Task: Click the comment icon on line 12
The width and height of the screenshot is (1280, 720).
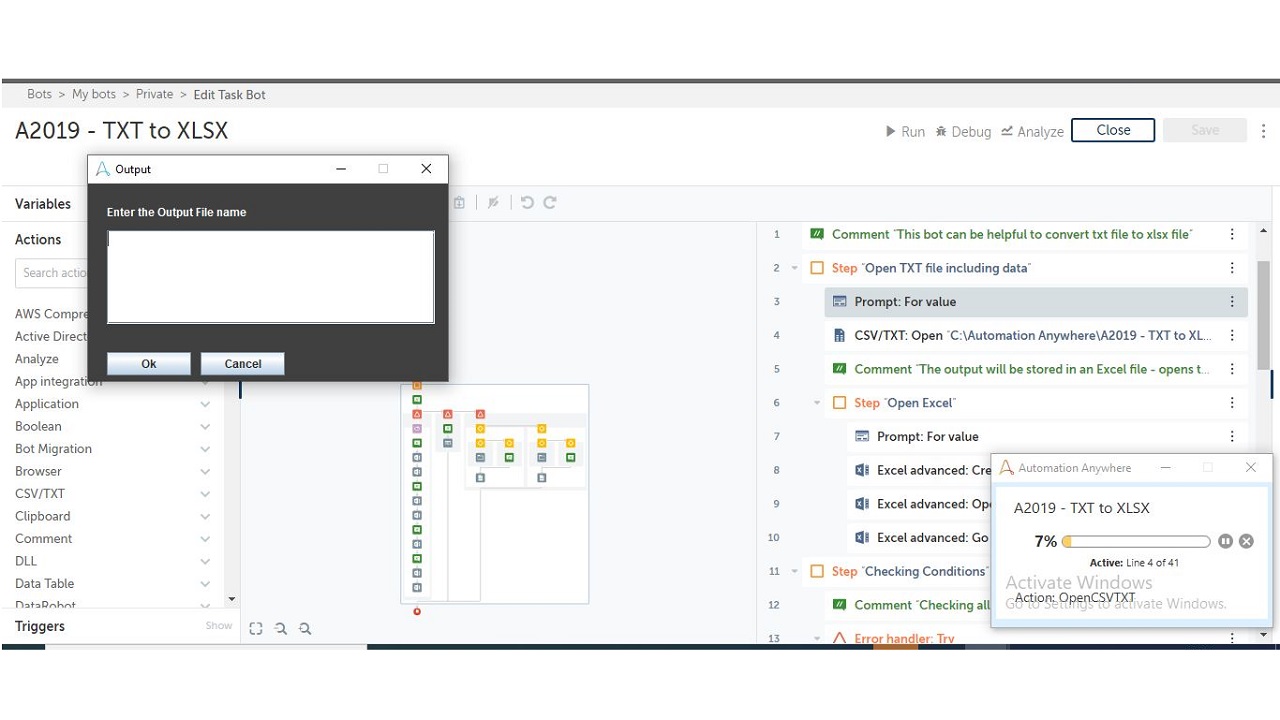Action: 840,605
